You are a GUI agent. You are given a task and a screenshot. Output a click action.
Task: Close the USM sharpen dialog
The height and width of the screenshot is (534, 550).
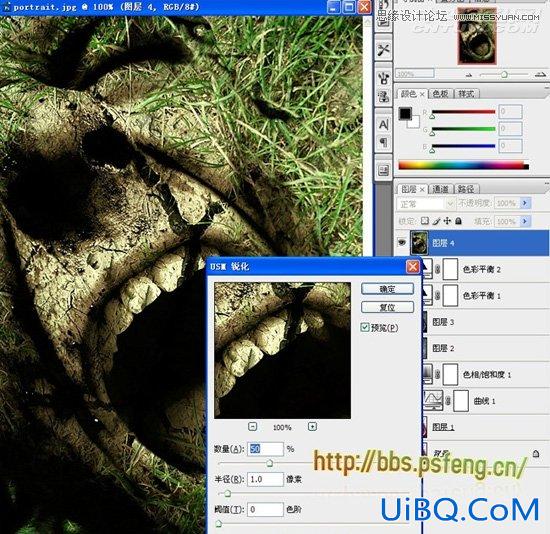pos(413,267)
